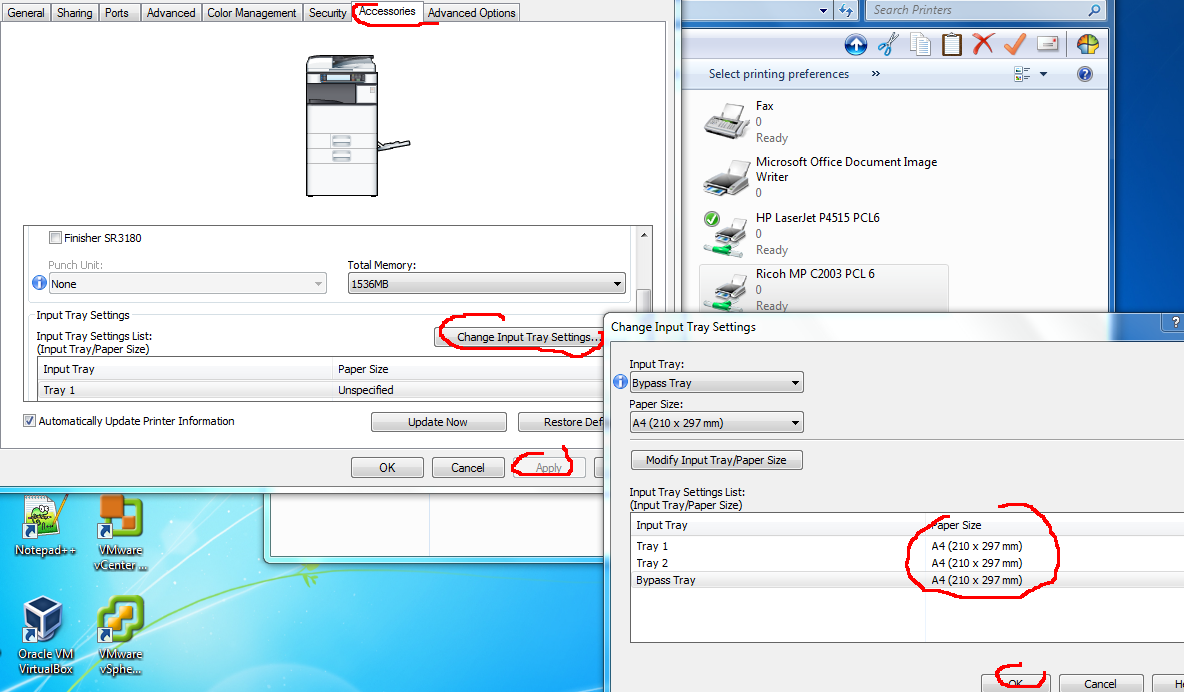Viewport: 1184px width, 692px height.
Task: Select the Ricoh MP C2003 PCL 6 icon
Action: coord(726,290)
